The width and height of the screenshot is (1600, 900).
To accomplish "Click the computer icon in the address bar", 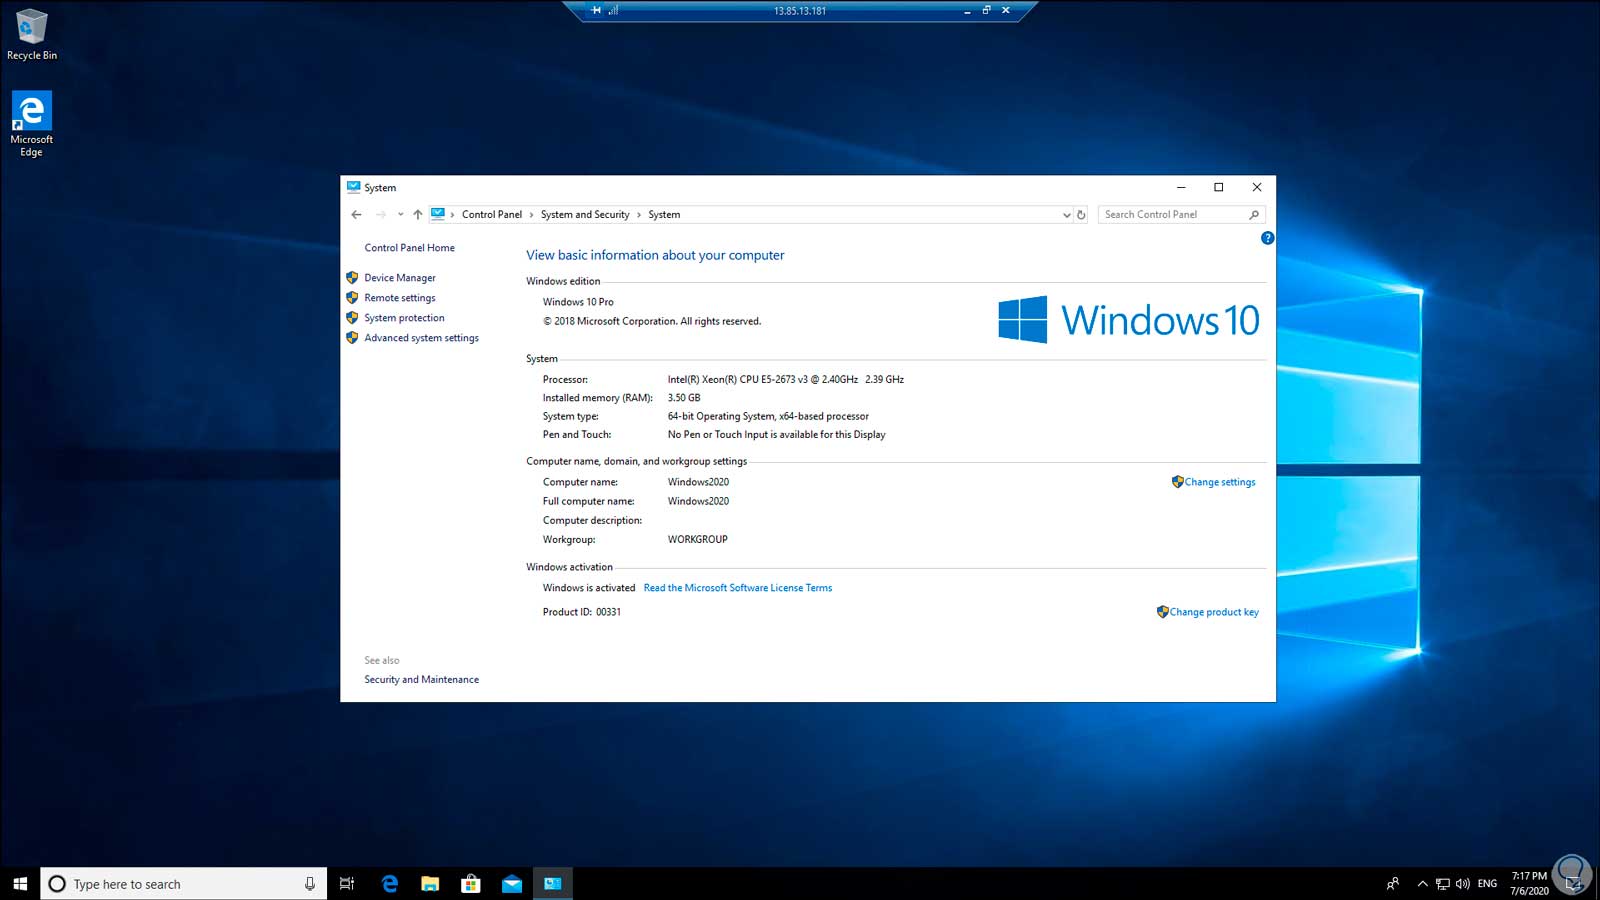I will 438,214.
